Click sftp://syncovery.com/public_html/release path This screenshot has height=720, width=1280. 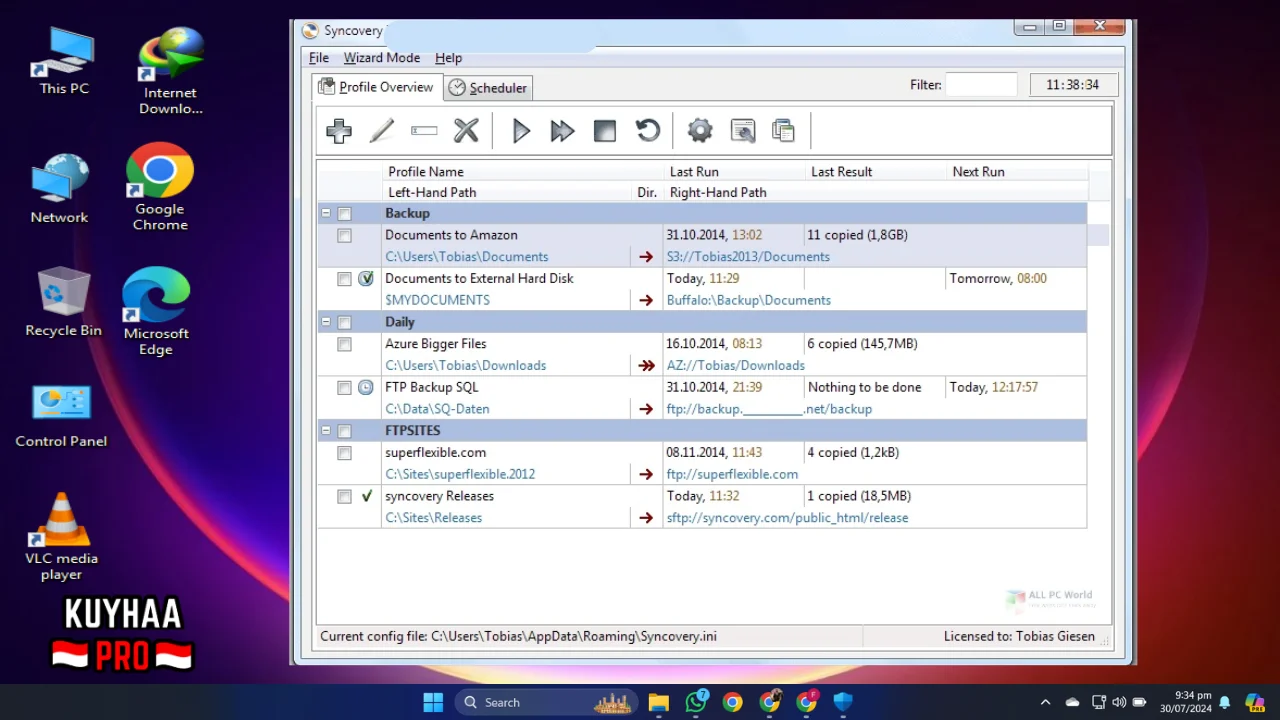[x=788, y=518]
